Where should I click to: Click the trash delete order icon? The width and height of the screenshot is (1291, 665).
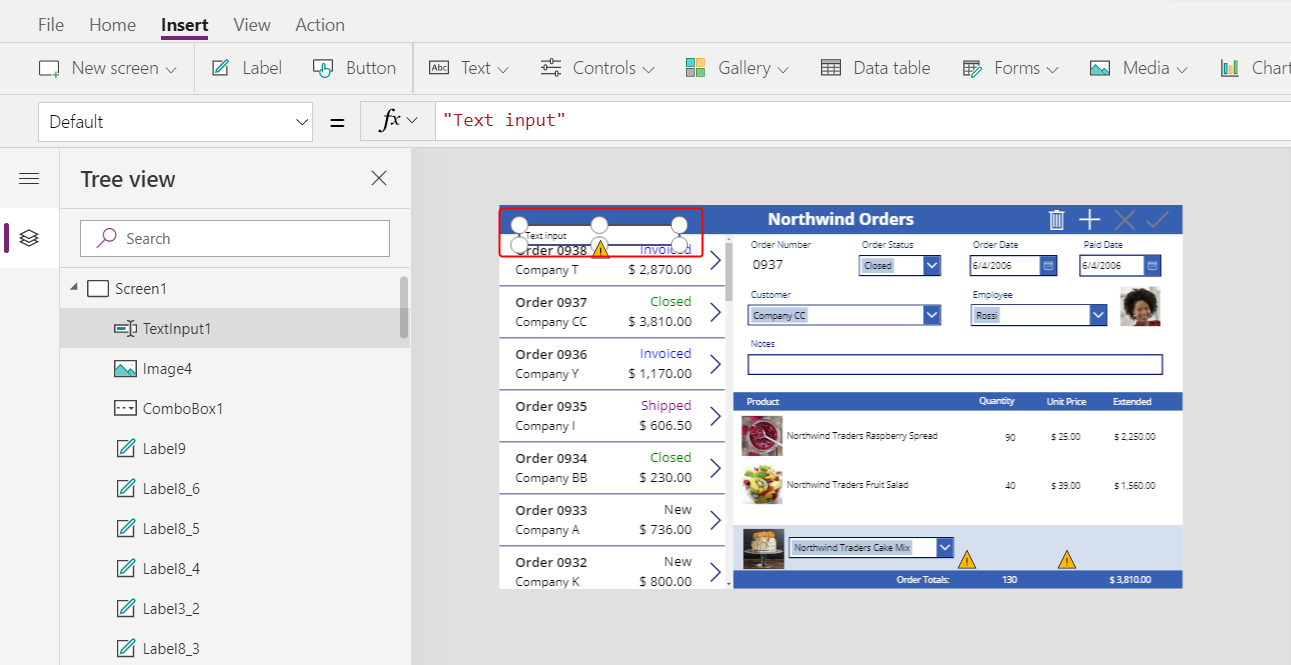[1056, 220]
